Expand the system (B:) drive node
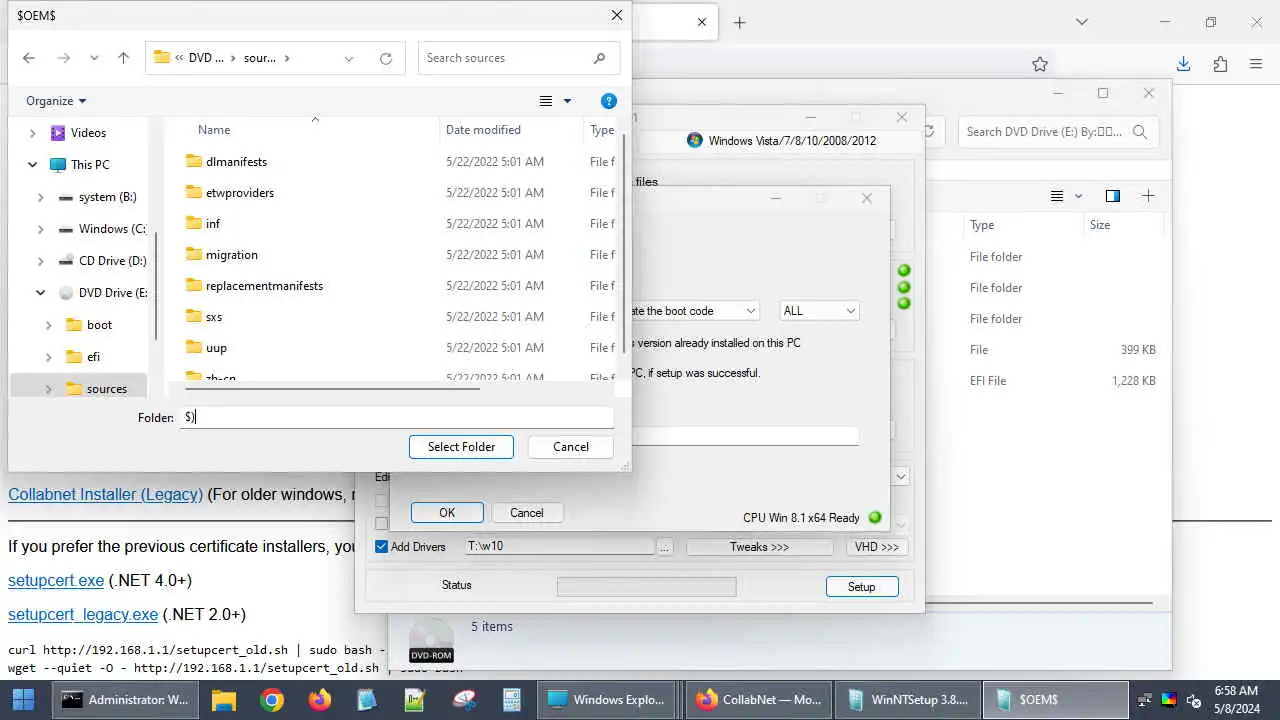 pyautogui.click(x=40, y=197)
